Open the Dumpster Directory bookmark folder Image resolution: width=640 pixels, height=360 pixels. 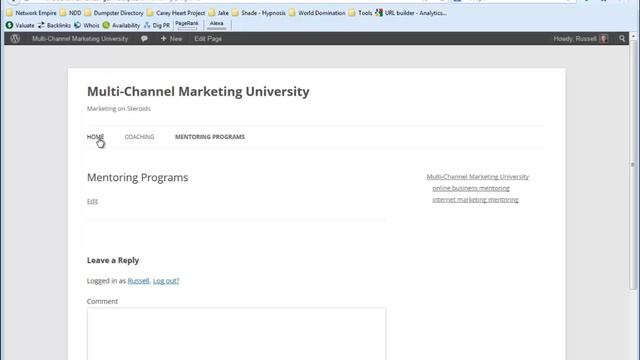114,13
